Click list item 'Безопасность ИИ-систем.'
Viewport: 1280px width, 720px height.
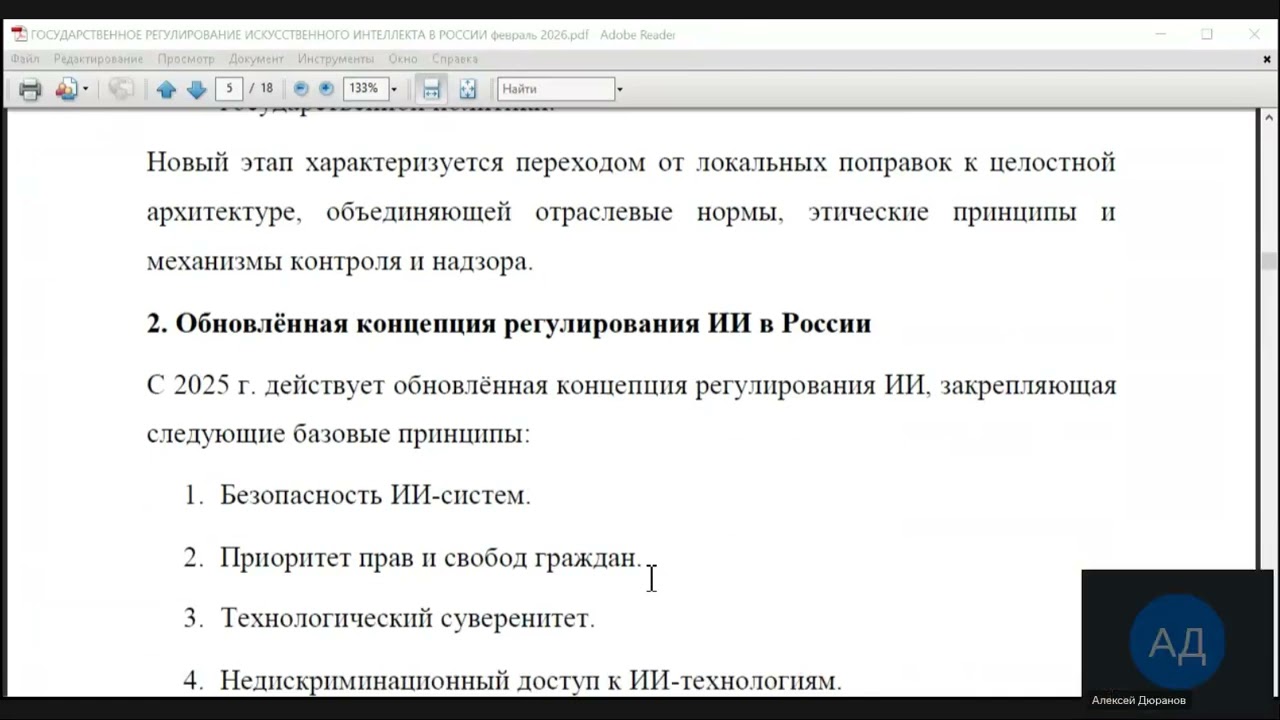(x=375, y=495)
